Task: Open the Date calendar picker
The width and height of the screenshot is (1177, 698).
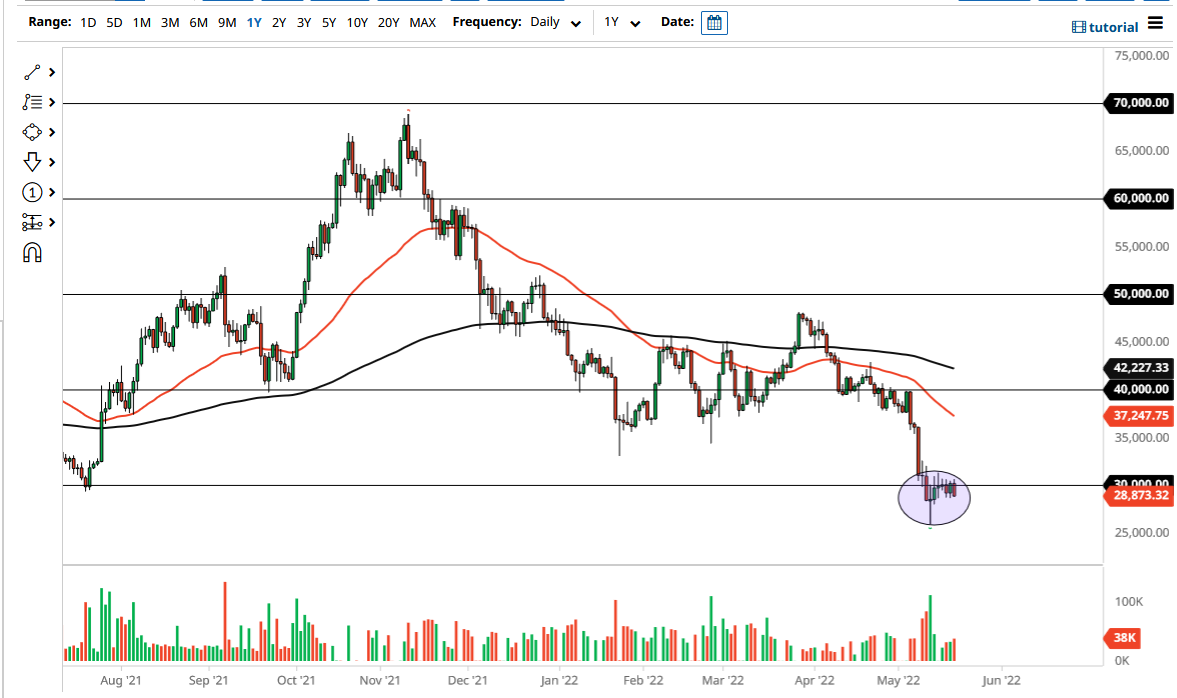Action: [x=713, y=22]
